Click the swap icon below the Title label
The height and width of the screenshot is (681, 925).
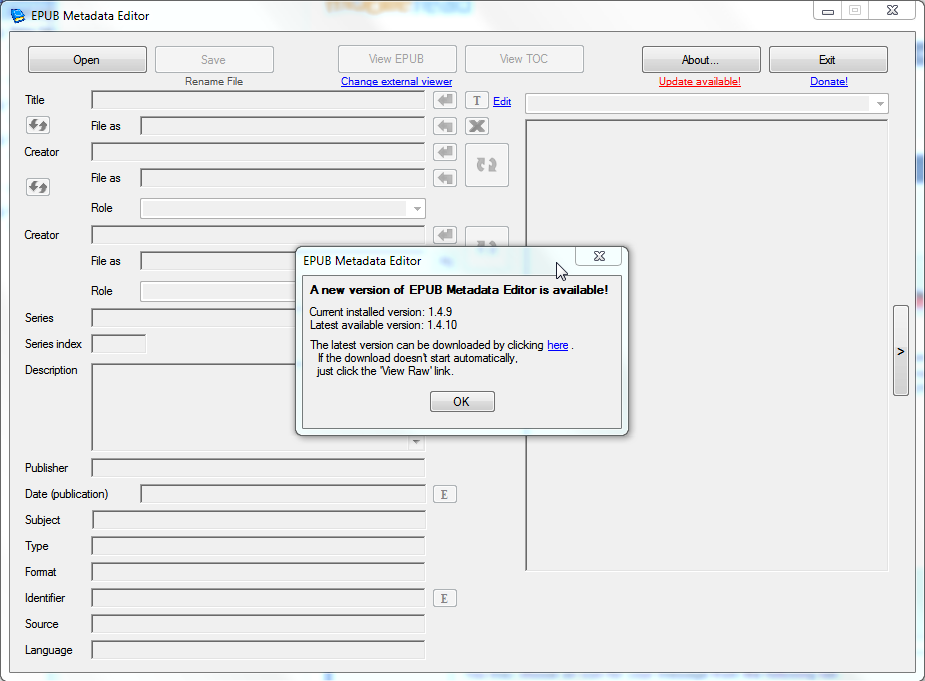tap(38, 125)
